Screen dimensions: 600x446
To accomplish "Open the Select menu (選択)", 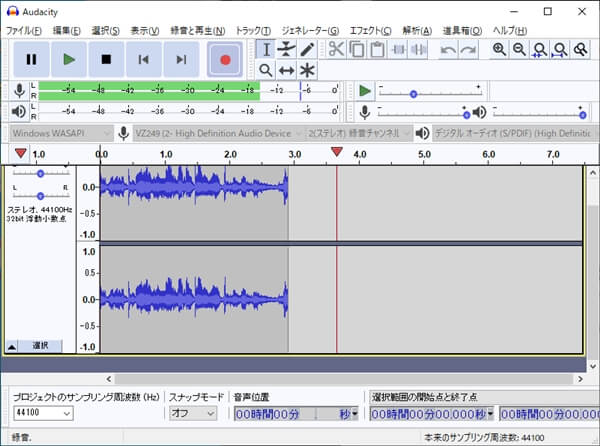I will 106,31.
